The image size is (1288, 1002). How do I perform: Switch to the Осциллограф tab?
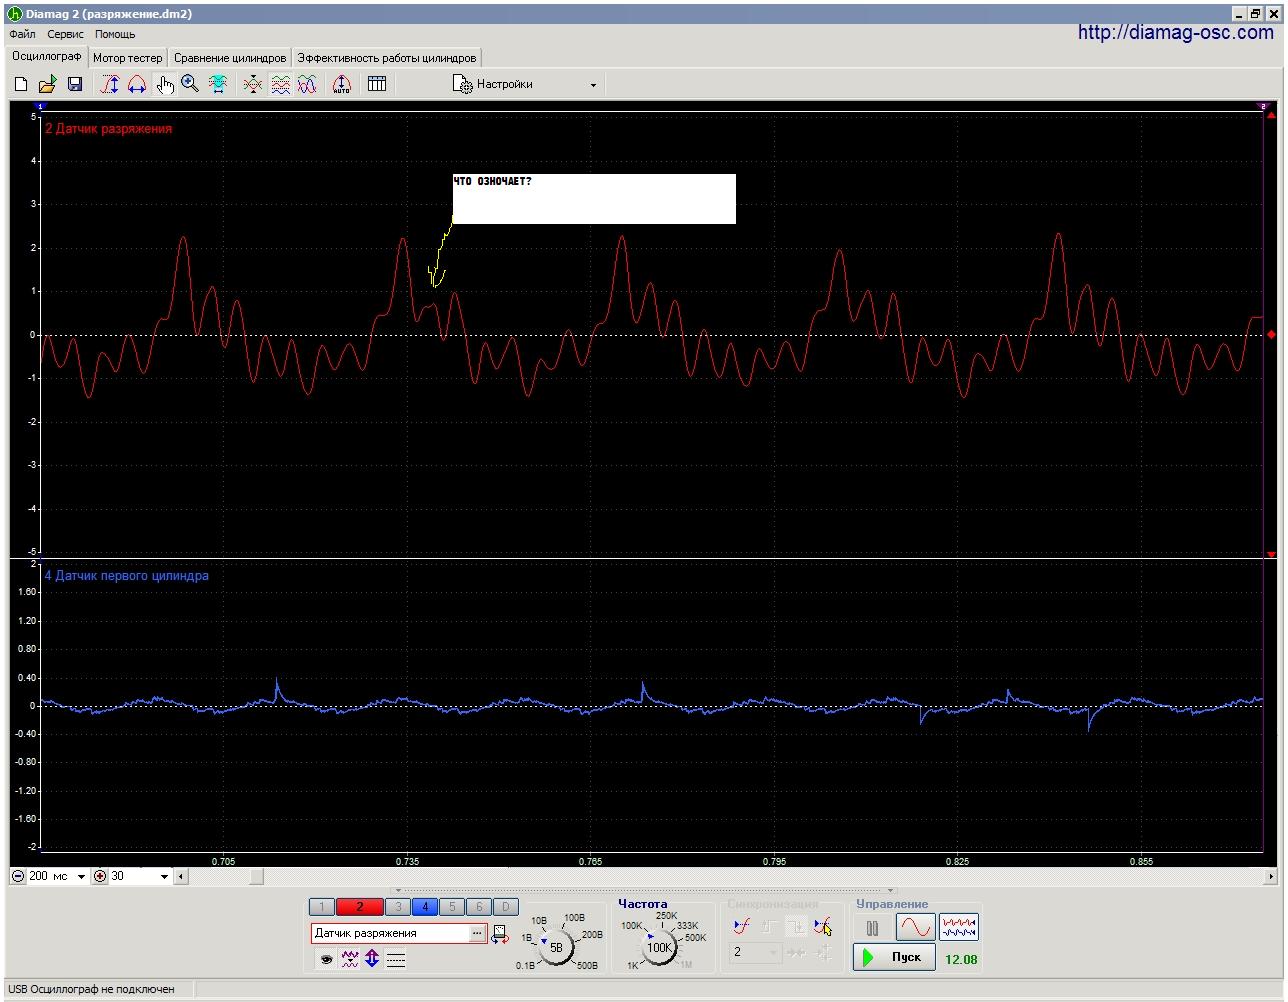[47, 57]
